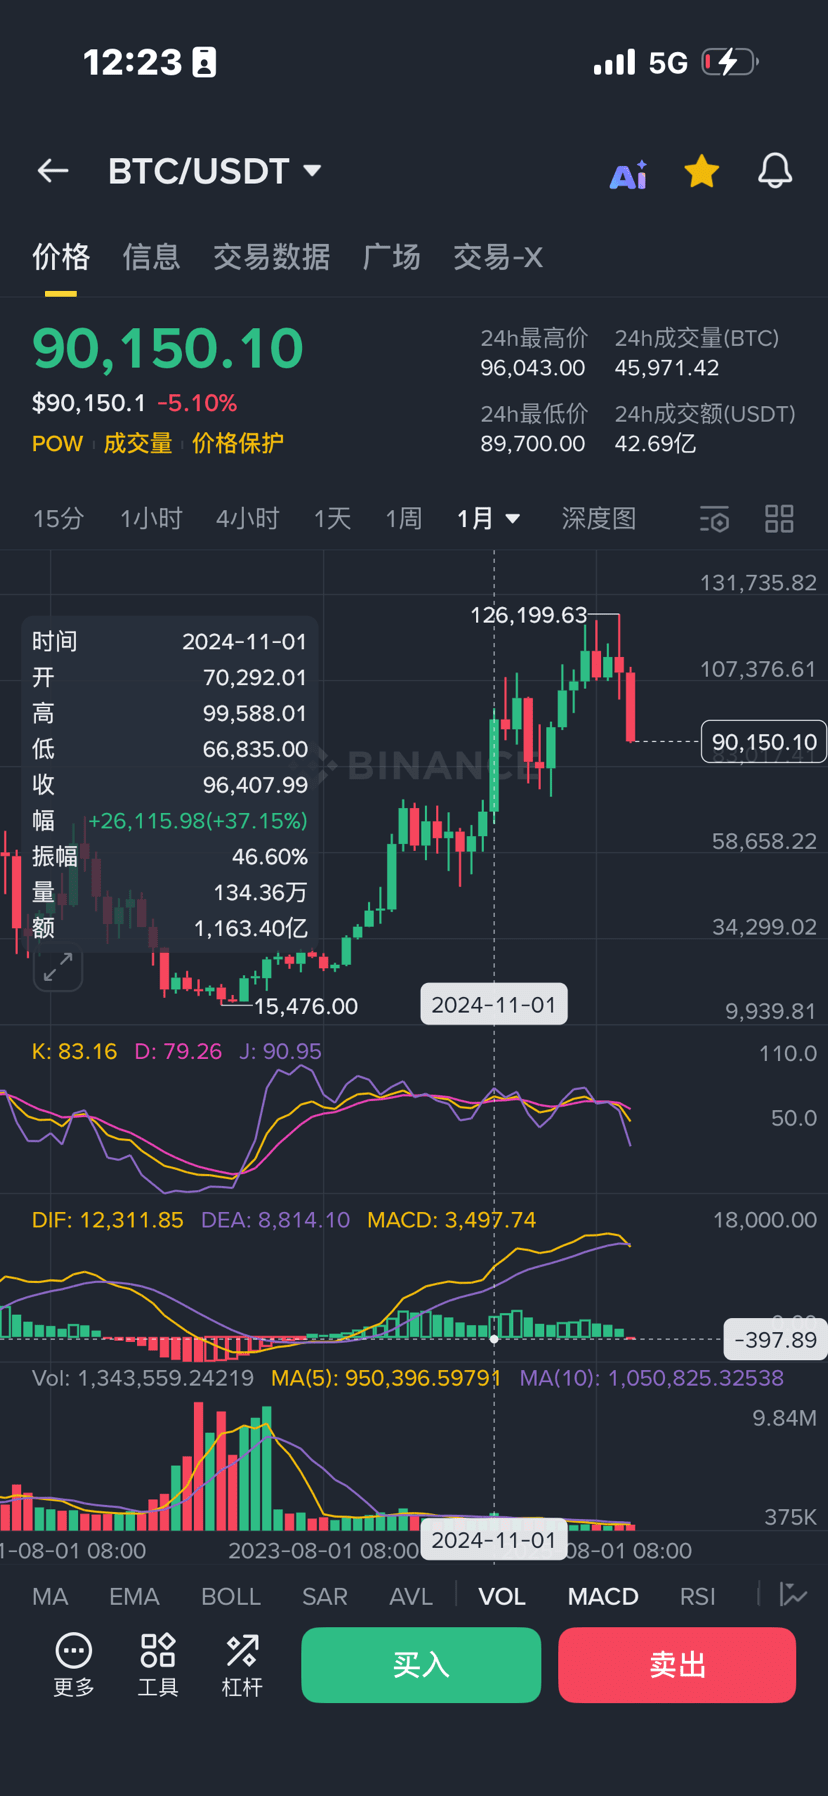Tap the 126,199.63 high price marker
This screenshot has width=828, height=1796.
click(529, 615)
